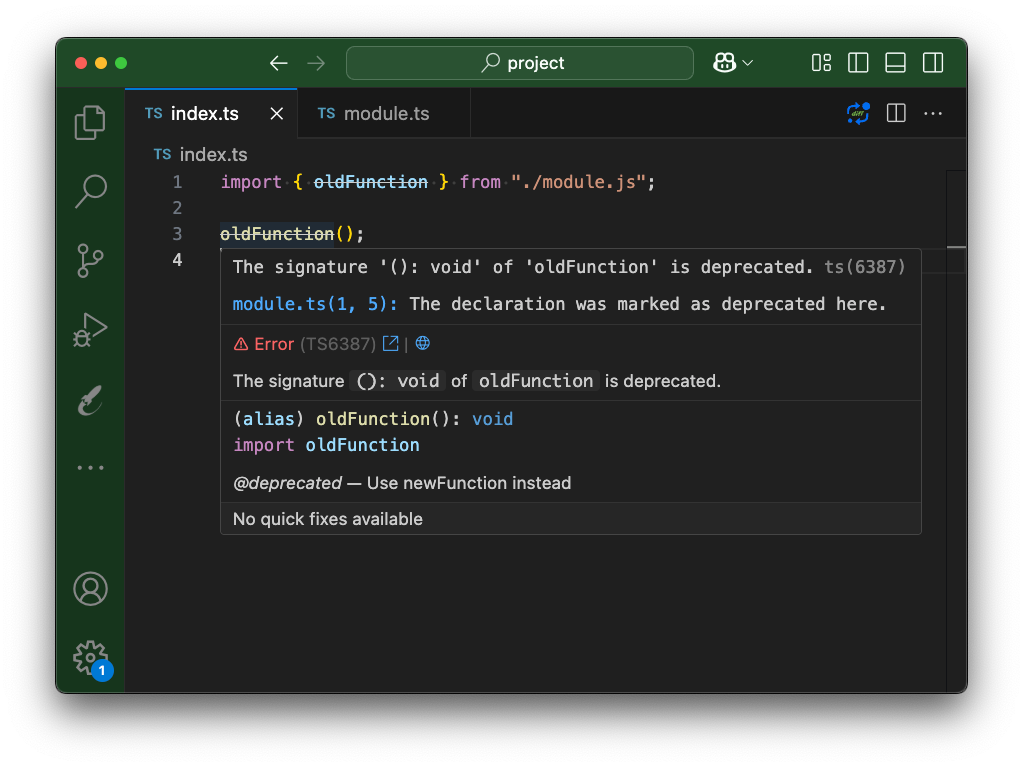Click oldFunction in the import statement
1023x767 pixels.
tap(371, 182)
